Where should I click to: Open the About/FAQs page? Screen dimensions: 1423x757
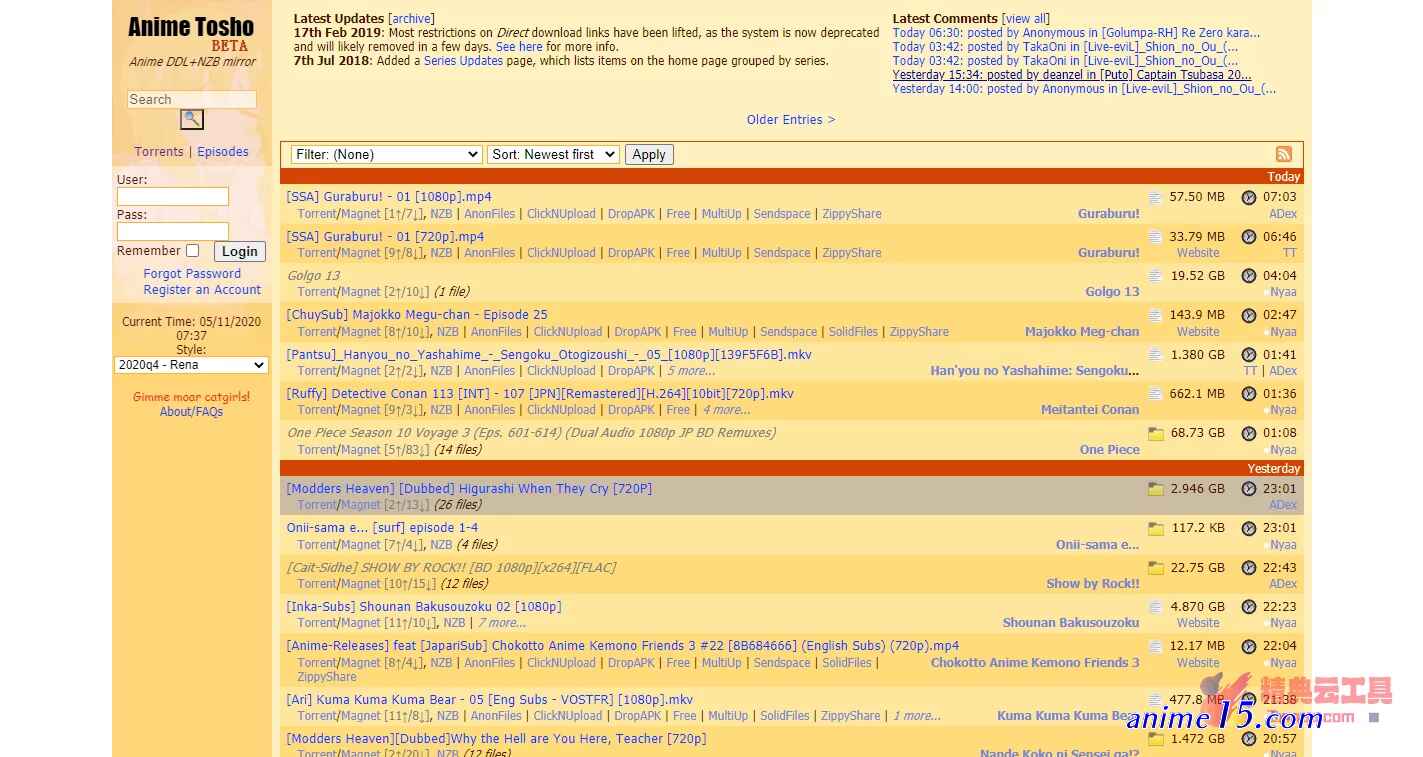[191, 412]
